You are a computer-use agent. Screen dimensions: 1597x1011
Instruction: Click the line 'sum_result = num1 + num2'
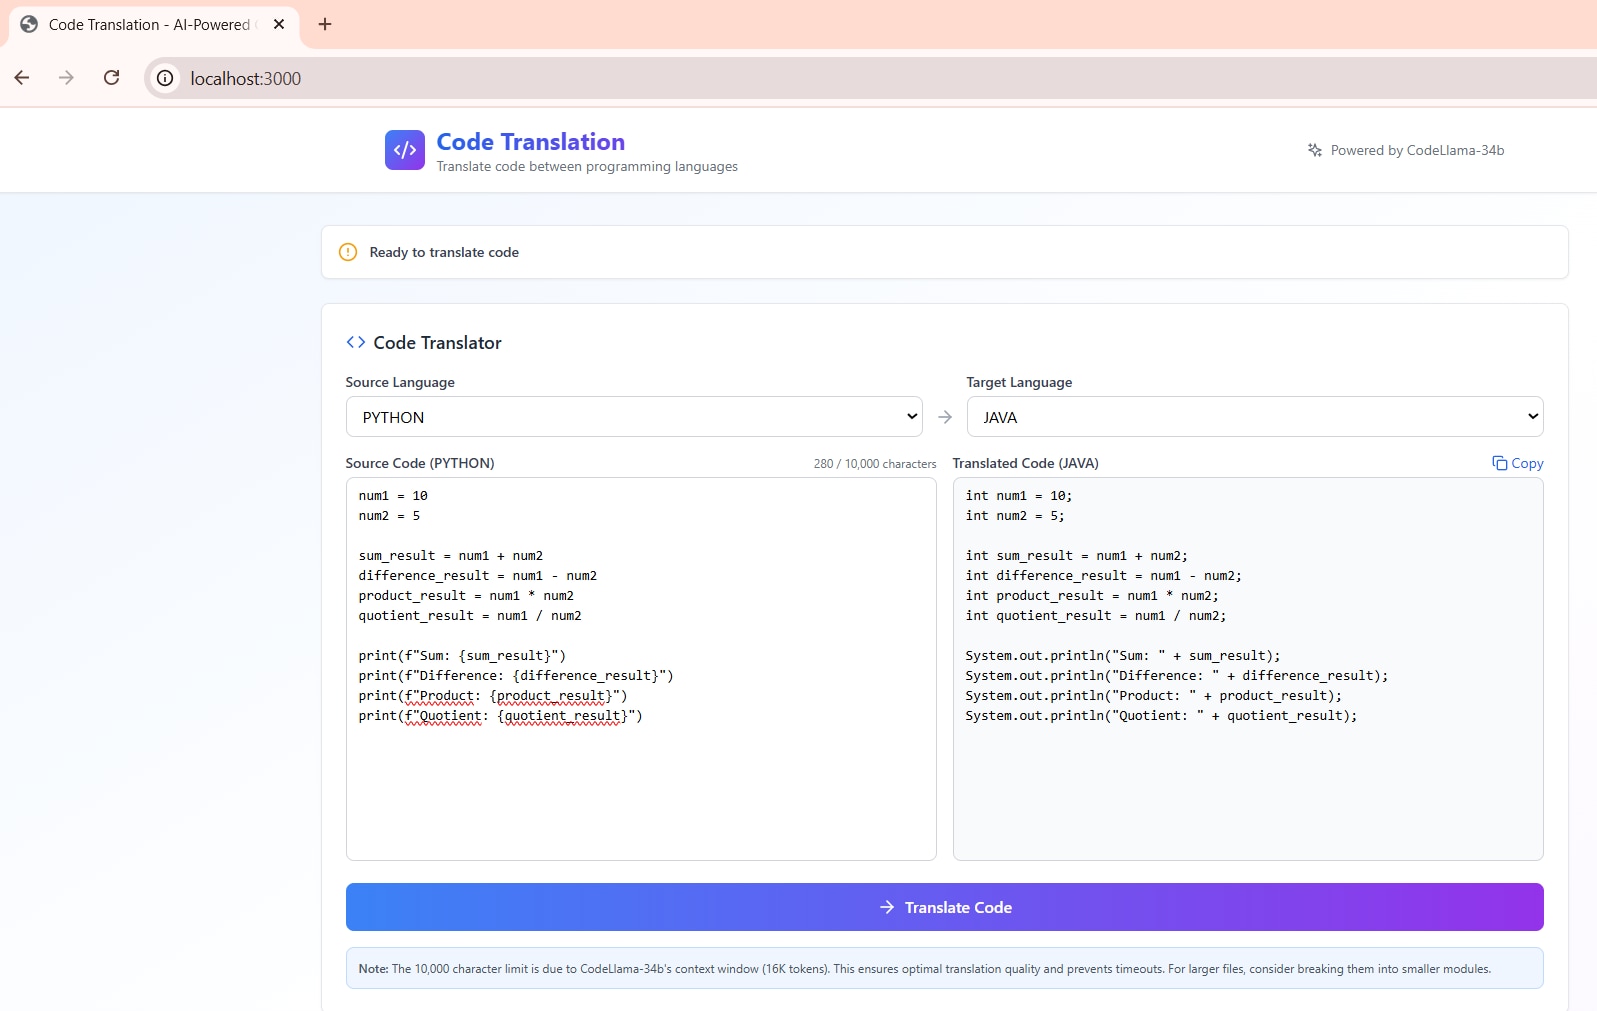(x=451, y=556)
